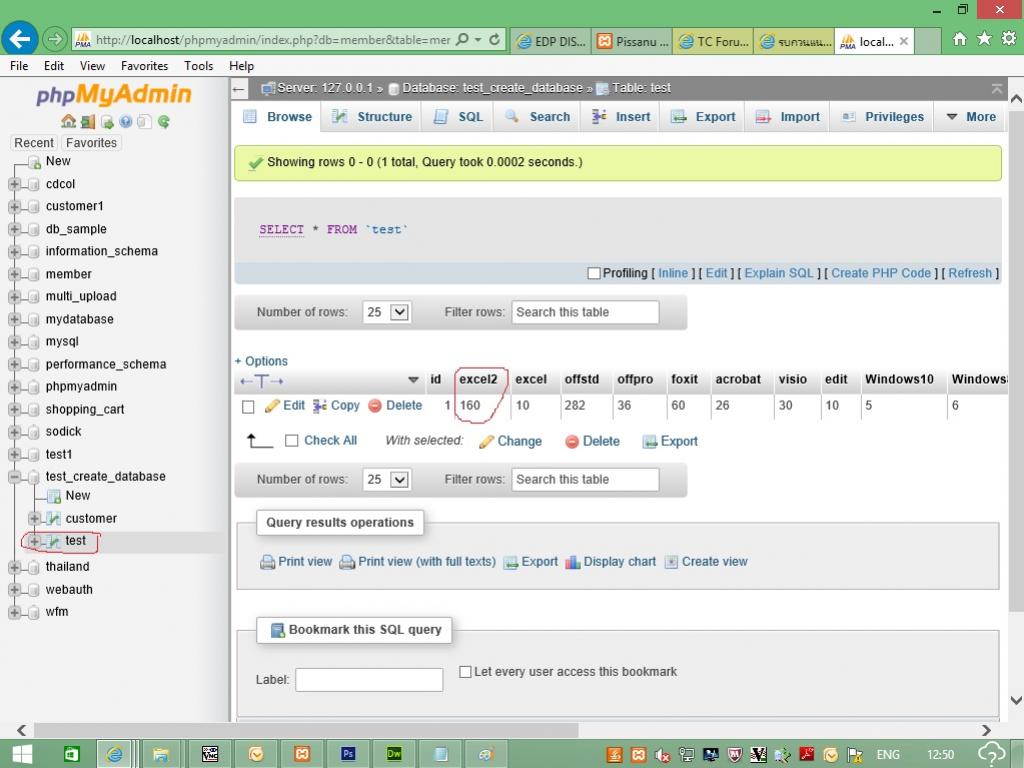Click the With selected Export icon

649,442
